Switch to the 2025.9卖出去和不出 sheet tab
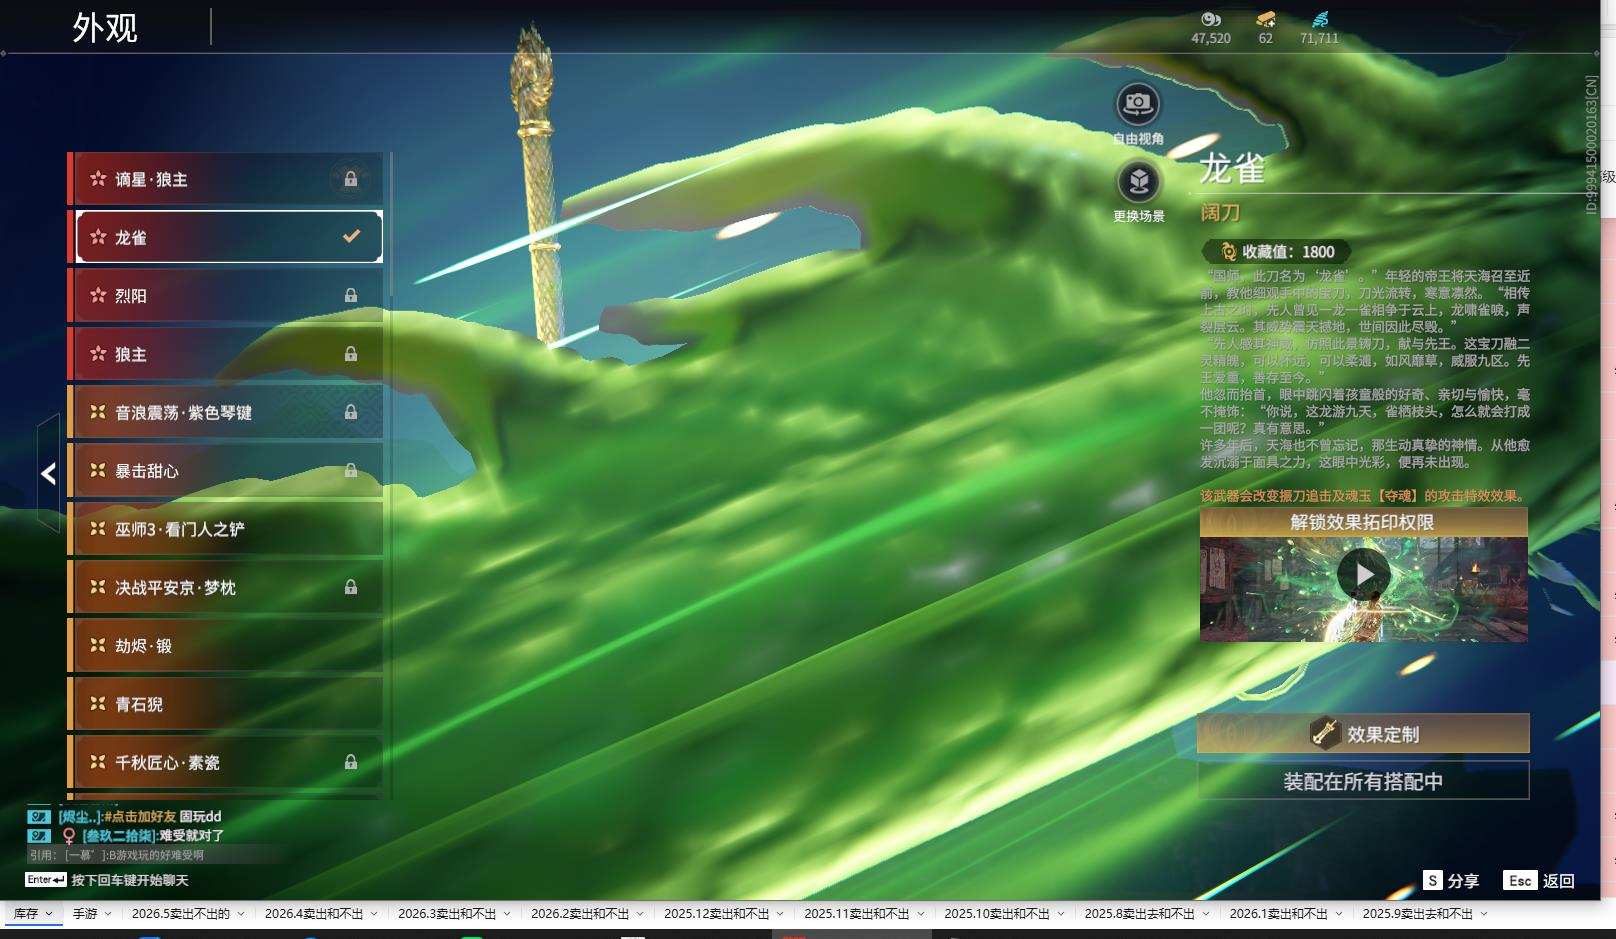 pyautogui.click(x=1418, y=913)
